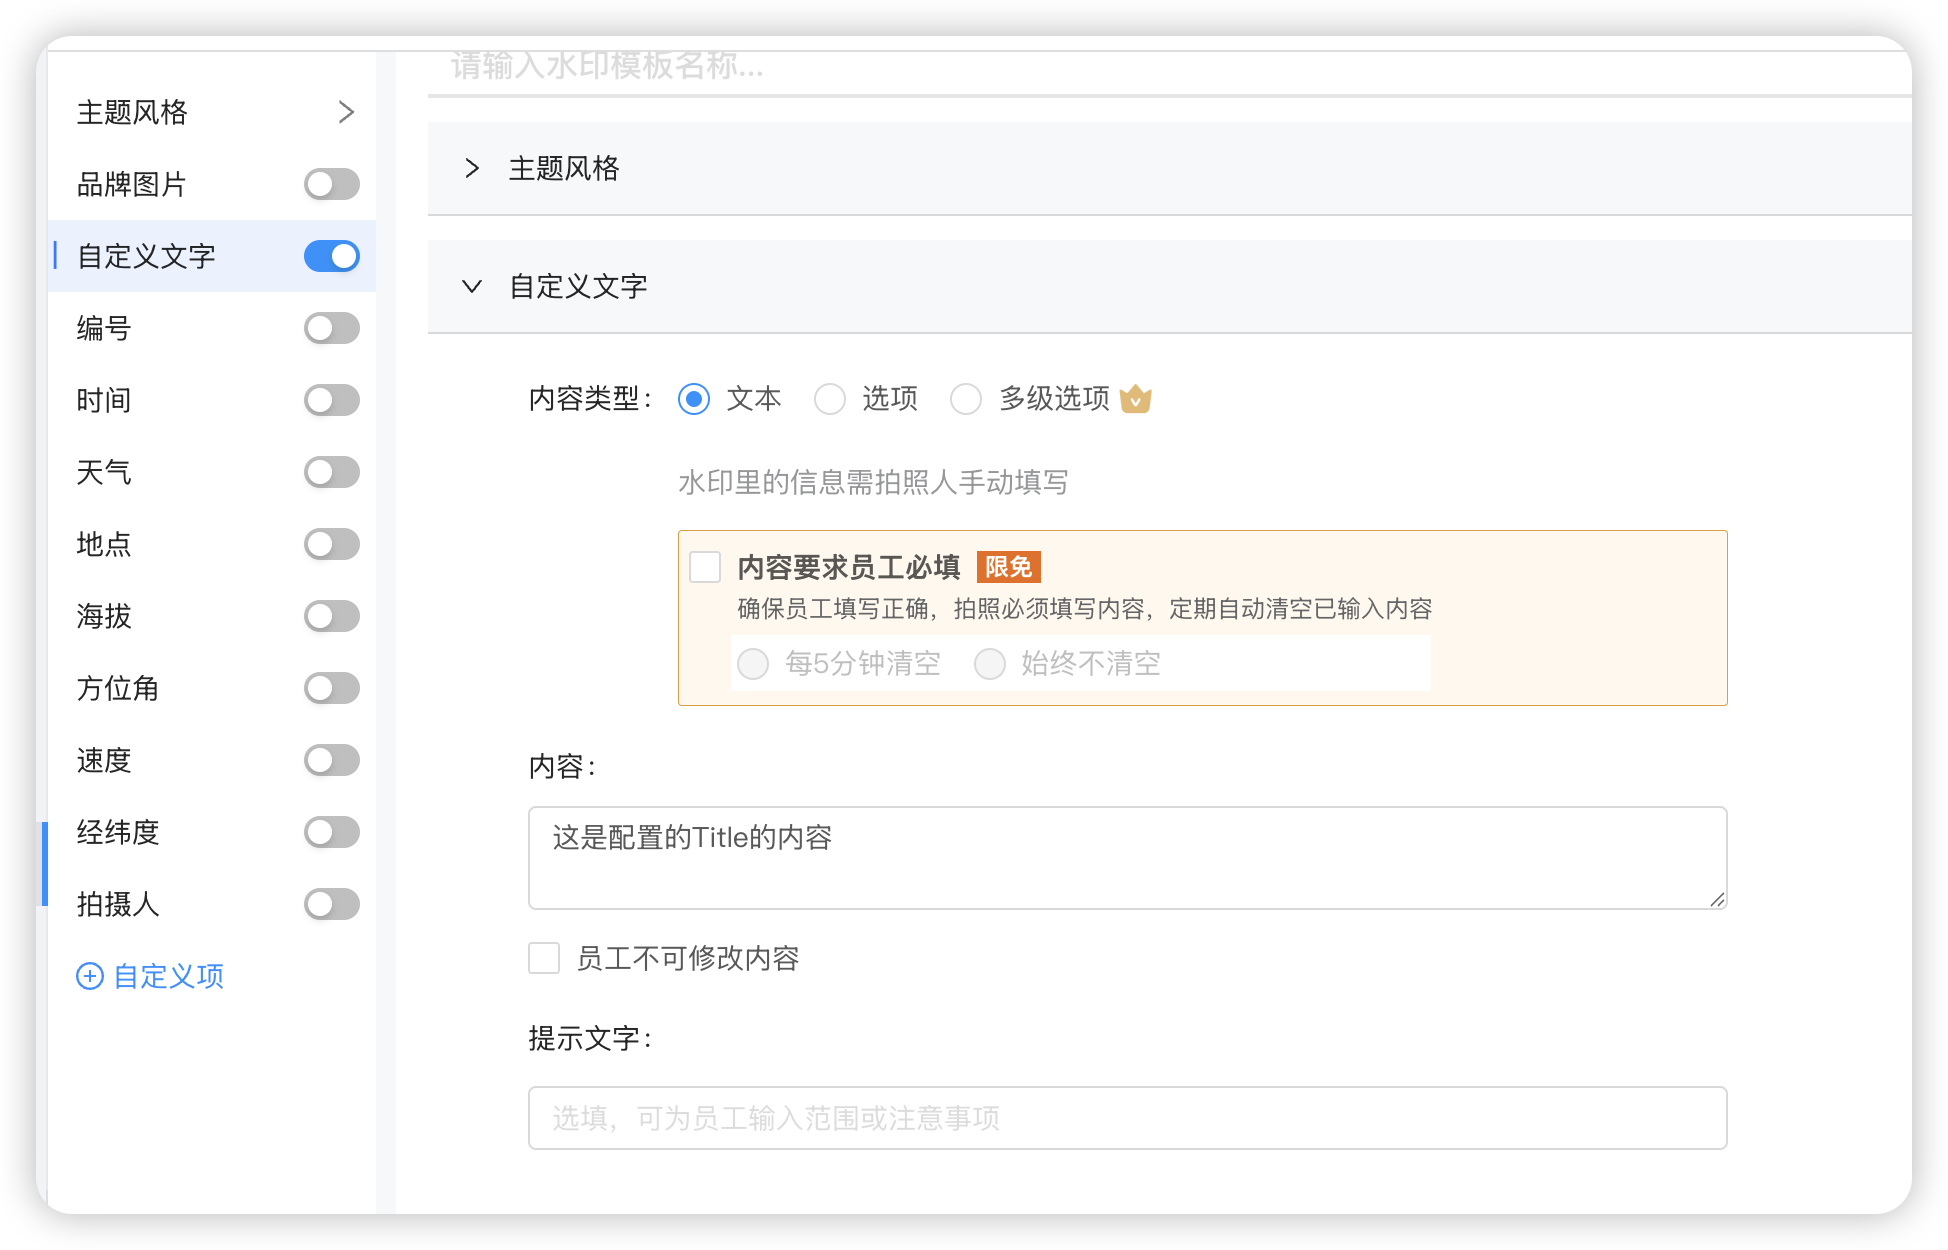
Task: Open 主题风格 arrow in sidebar
Action: pyautogui.click(x=346, y=112)
